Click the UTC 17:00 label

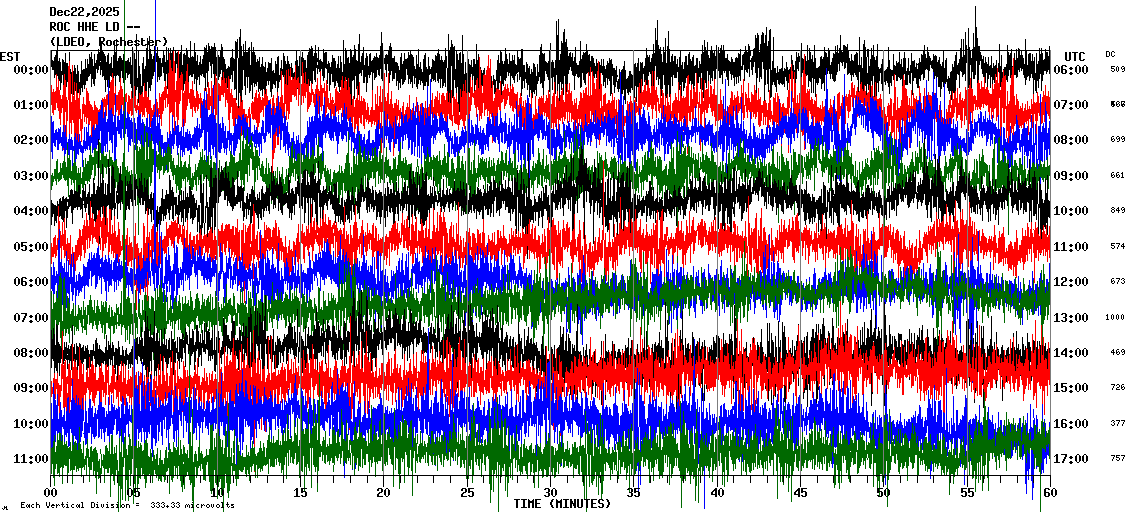click(1070, 458)
